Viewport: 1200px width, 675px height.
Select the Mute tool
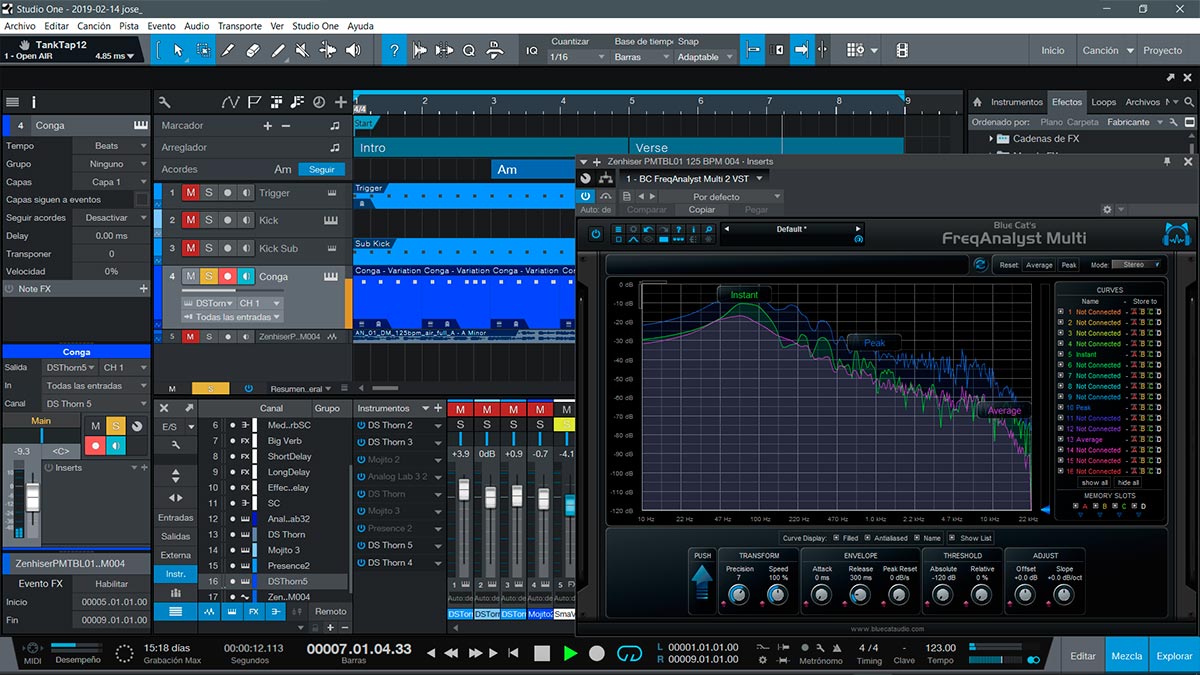(303, 49)
